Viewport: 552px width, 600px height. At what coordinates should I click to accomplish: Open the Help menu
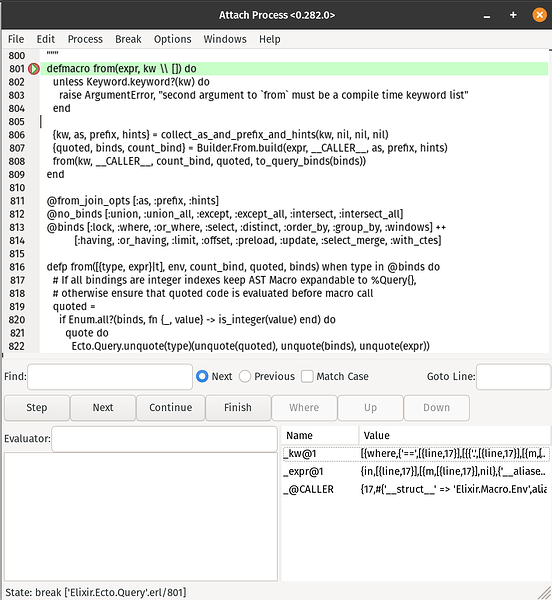(x=269, y=39)
